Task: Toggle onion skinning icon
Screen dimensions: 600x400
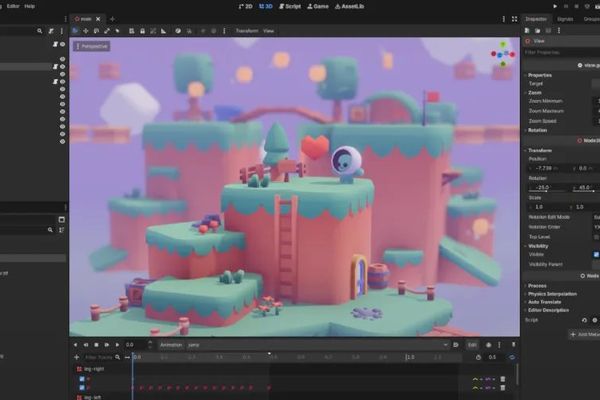Action: 489,345
